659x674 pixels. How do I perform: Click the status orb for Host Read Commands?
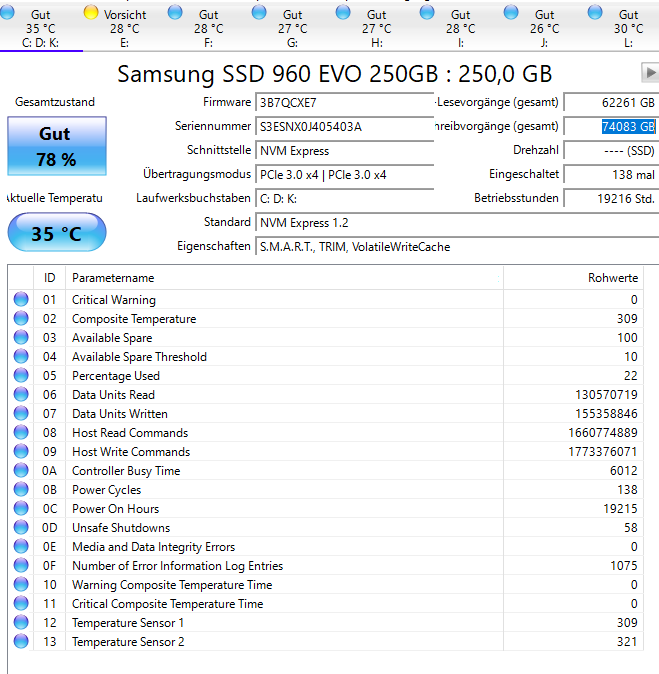[x=21, y=432]
